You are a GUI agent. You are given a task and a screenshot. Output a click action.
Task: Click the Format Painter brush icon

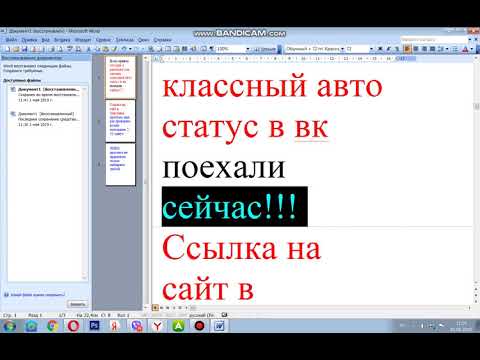tap(115, 49)
